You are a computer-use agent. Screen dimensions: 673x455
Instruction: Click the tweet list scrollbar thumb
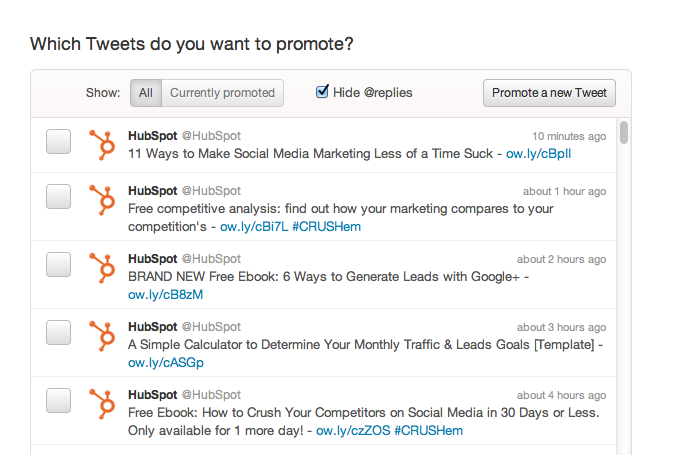(x=624, y=133)
